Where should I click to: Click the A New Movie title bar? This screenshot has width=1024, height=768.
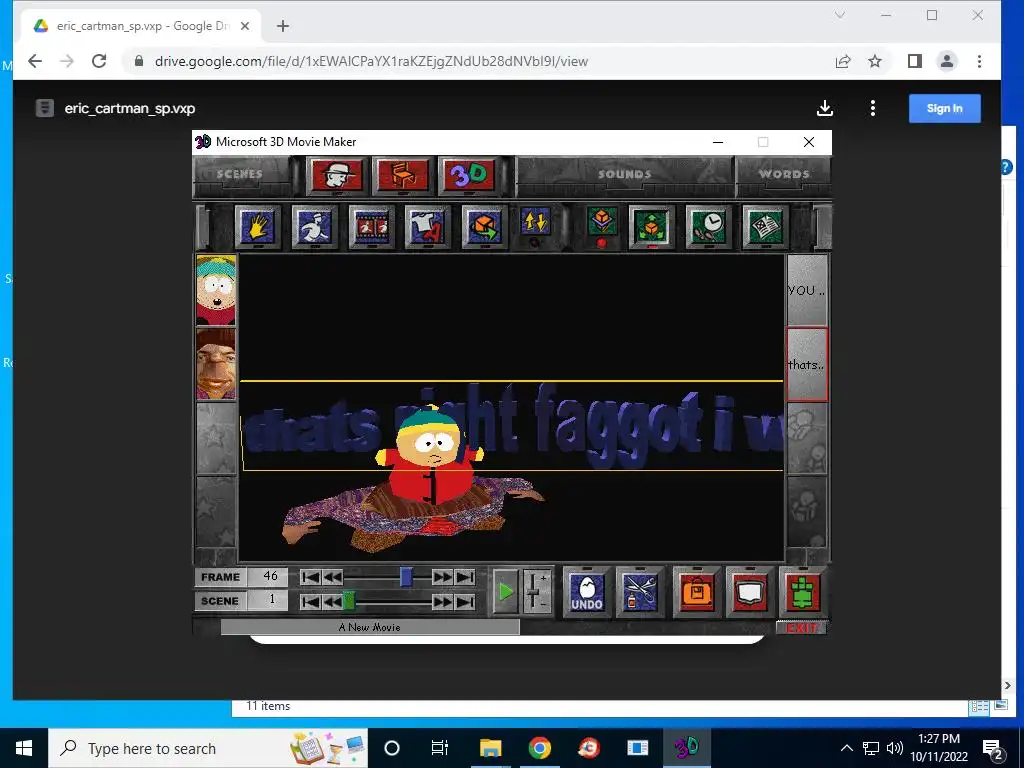pos(370,627)
